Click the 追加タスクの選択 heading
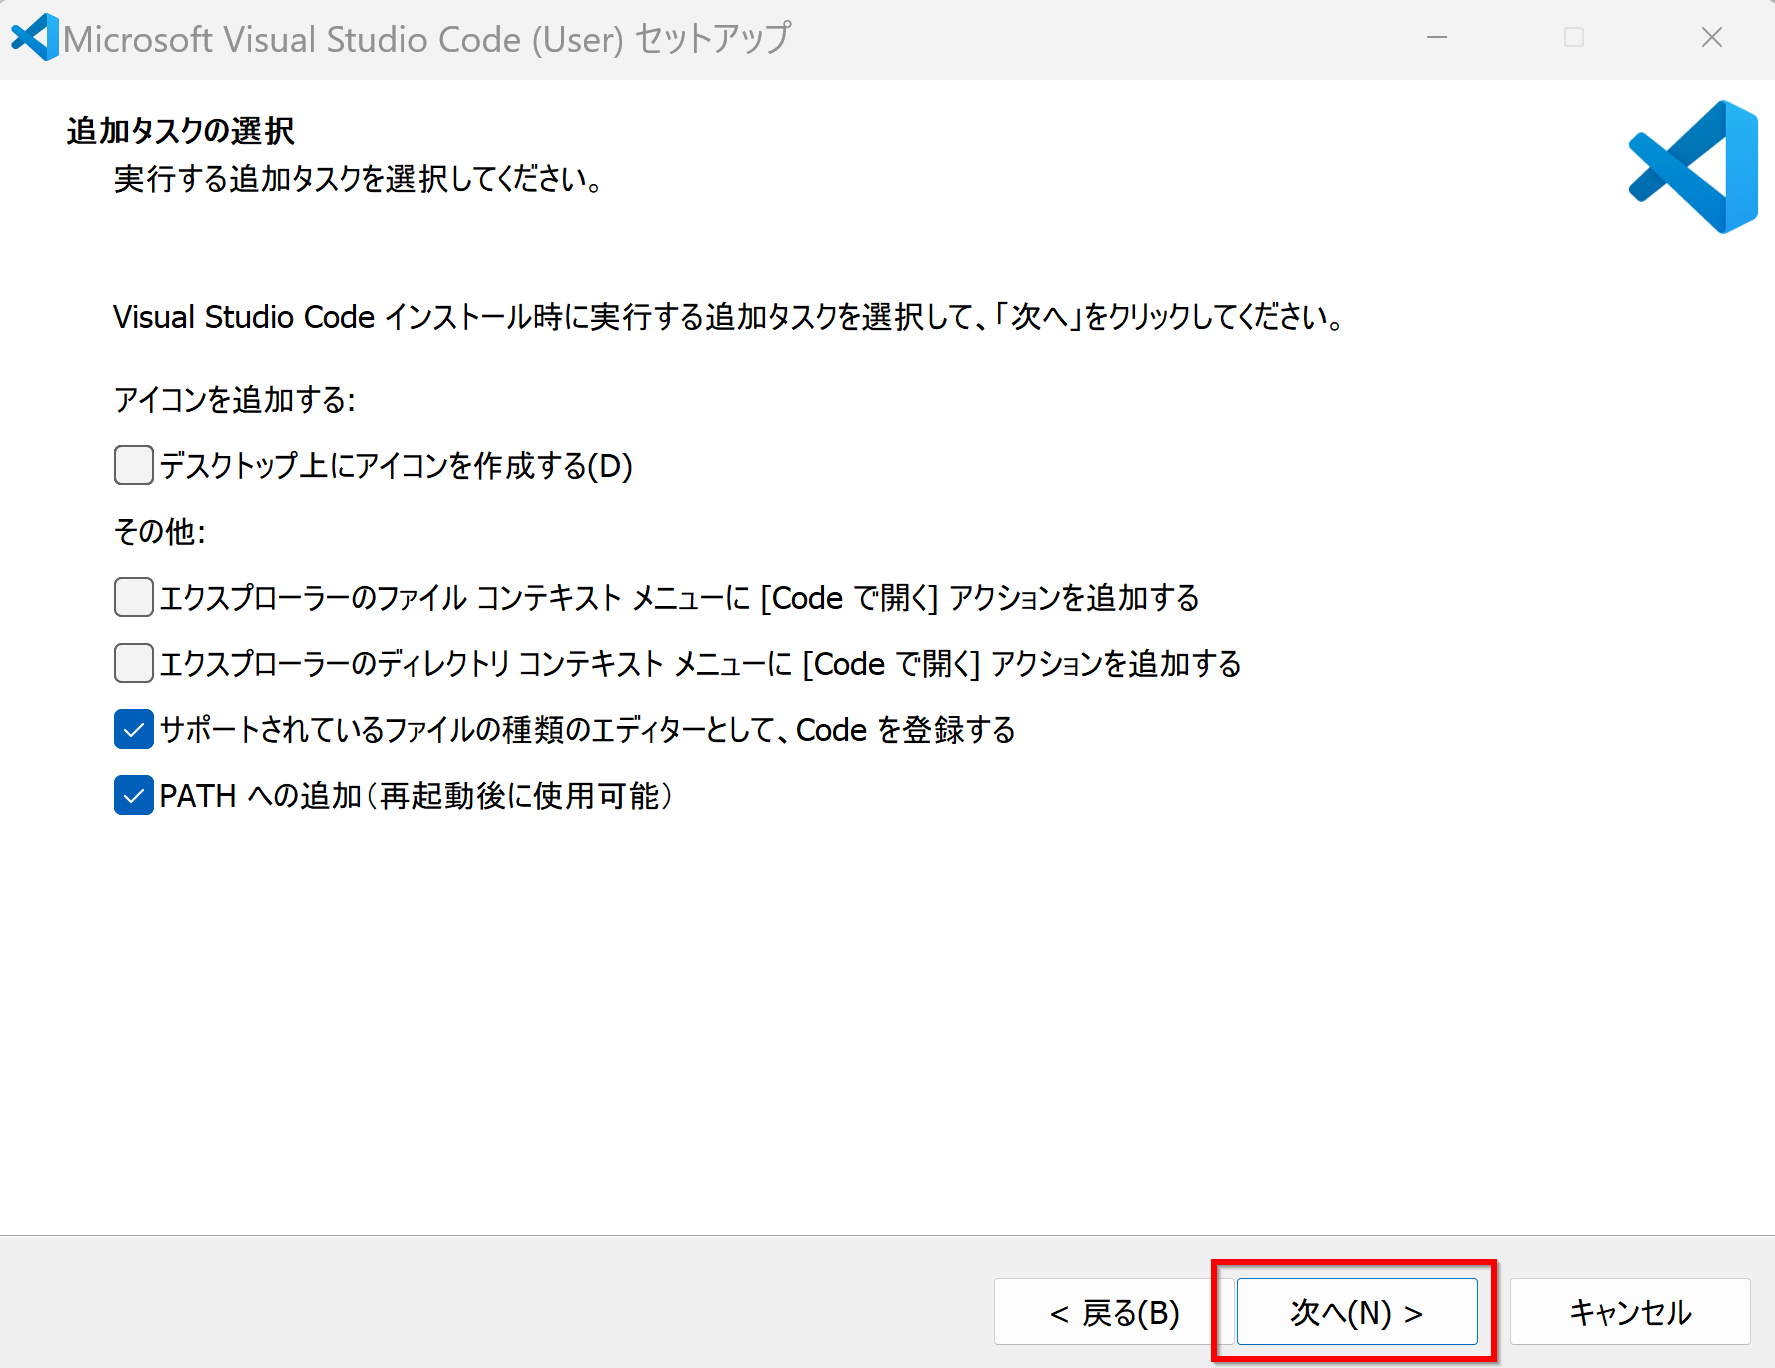 click(181, 131)
